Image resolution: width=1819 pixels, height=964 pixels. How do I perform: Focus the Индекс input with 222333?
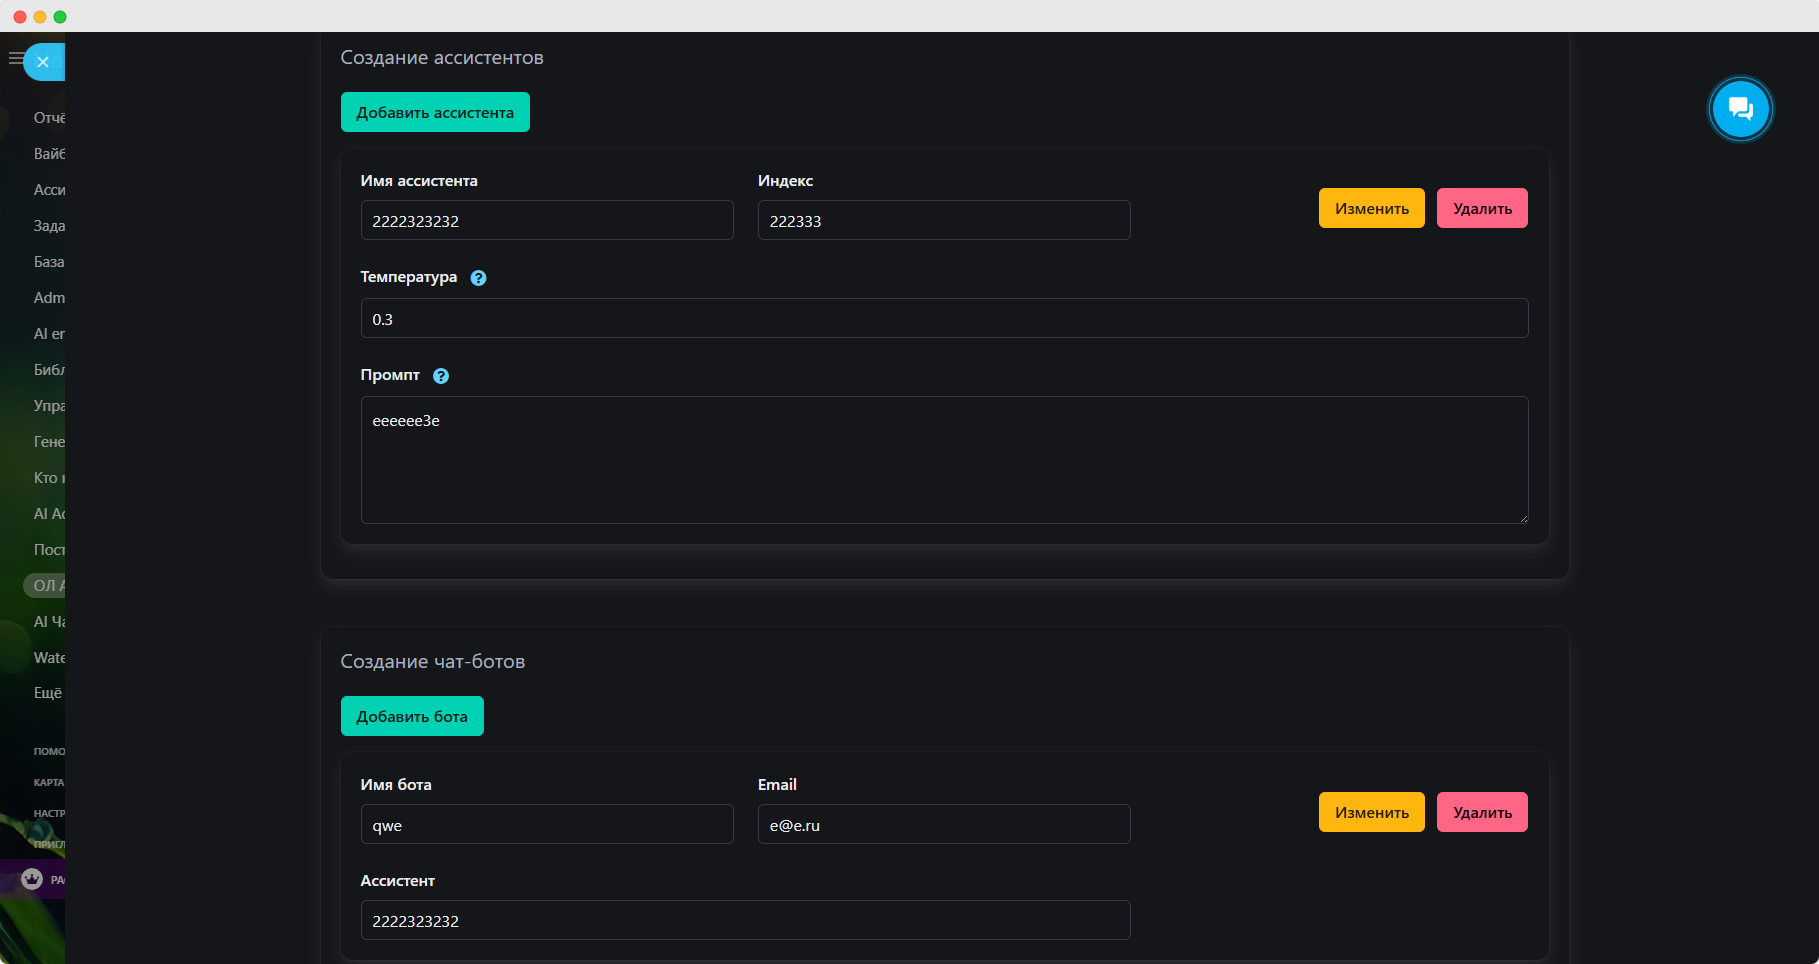click(944, 220)
